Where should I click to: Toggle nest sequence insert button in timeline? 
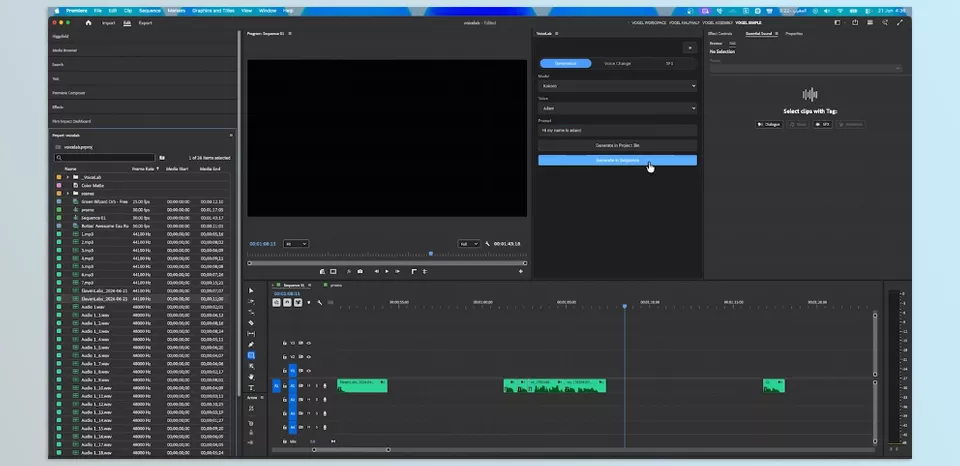(x=277, y=303)
